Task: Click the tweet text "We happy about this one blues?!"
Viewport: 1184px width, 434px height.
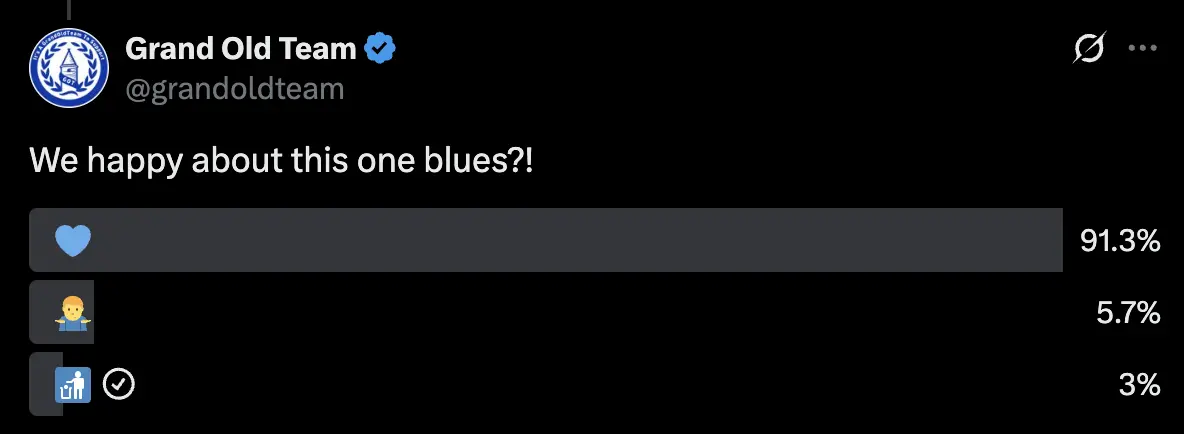Action: [x=281, y=160]
